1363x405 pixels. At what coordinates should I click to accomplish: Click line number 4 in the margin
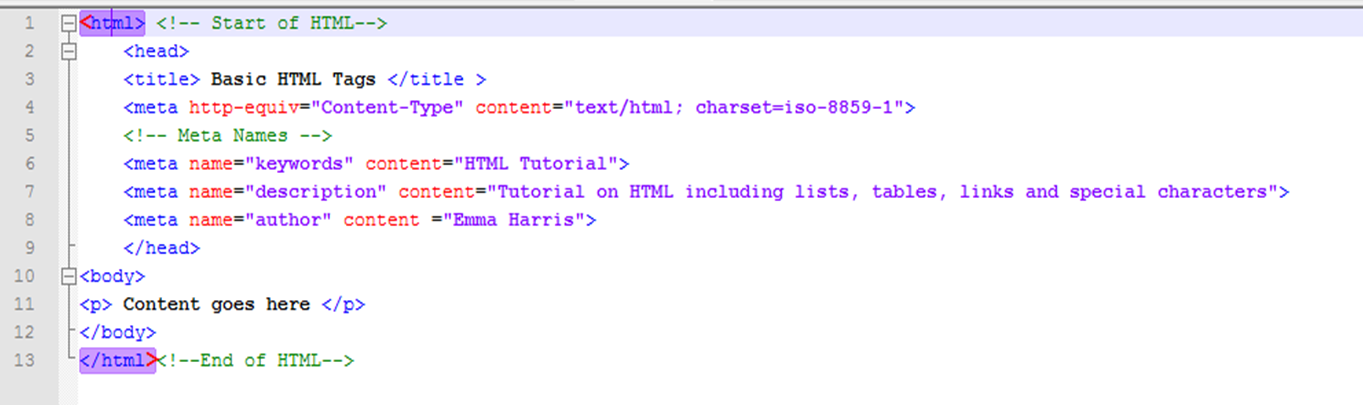(x=29, y=107)
